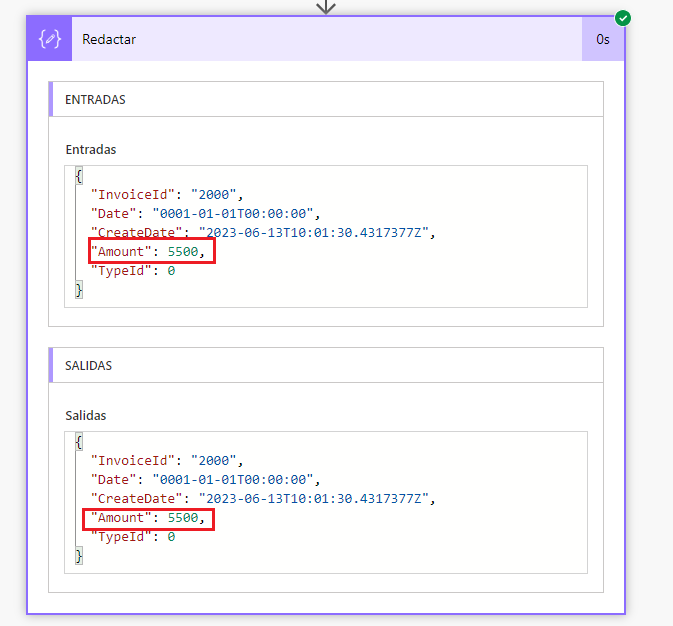
Task: Click the closing brace in Salidas JSON
Action: tap(79, 556)
